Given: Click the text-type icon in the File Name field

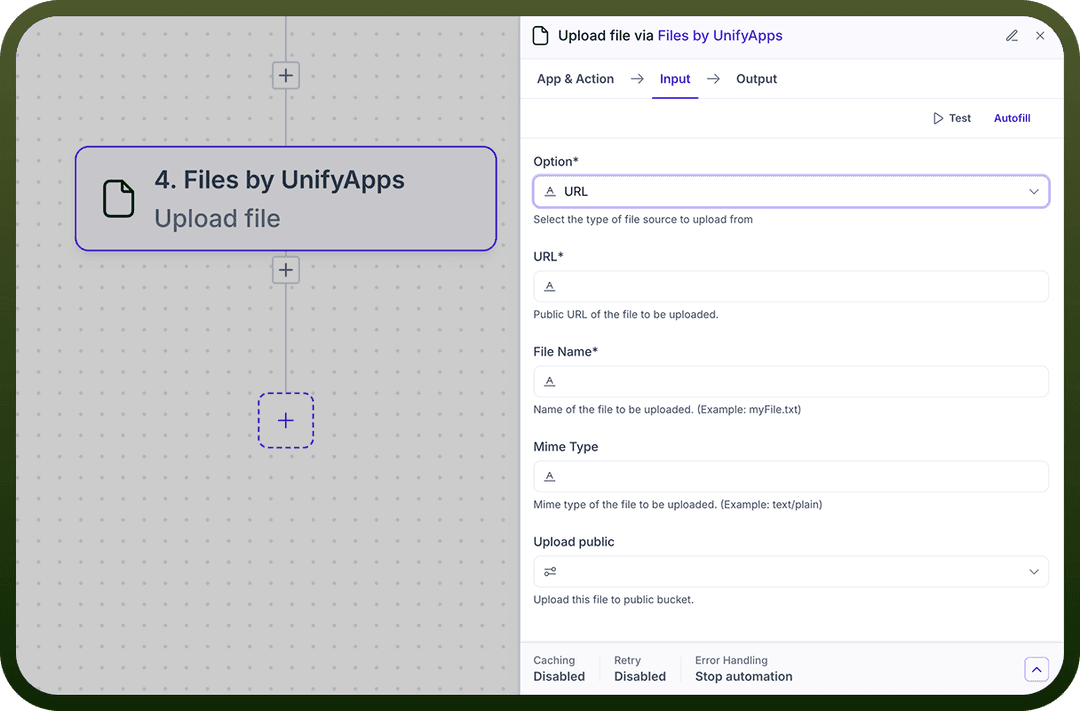Looking at the screenshot, I should (x=550, y=382).
